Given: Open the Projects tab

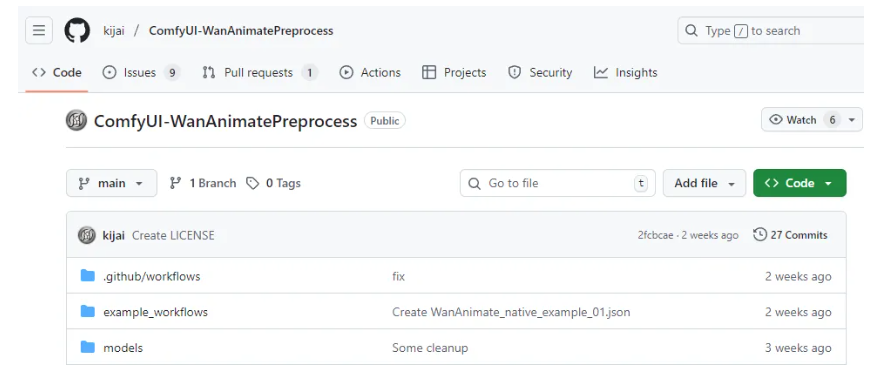Looking at the screenshot, I should click(454, 73).
